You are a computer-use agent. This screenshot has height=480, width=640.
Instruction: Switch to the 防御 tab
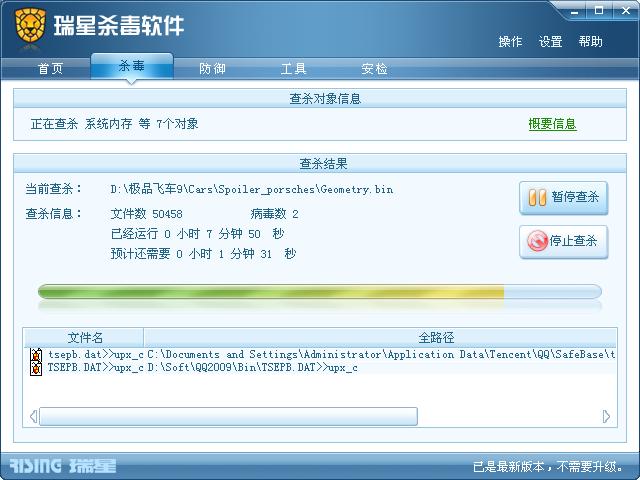click(212, 68)
